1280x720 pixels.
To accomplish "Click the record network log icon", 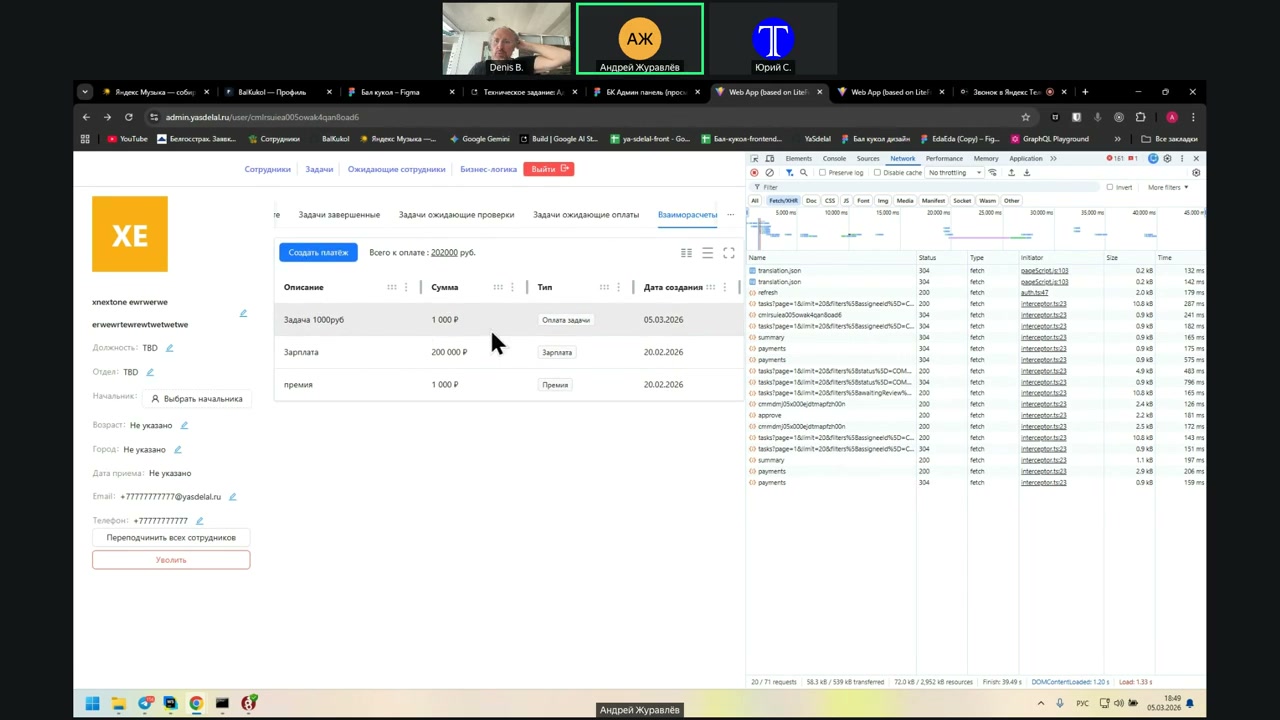I will point(754,173).
